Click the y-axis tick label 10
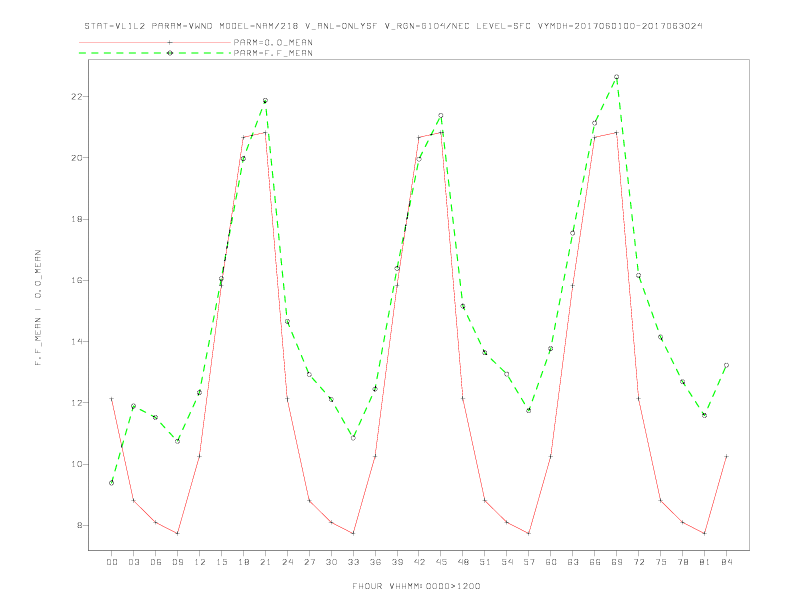Image resolution: width=792 pixels, height=612 pixels. pyautogui.click(x=76, y=464)
